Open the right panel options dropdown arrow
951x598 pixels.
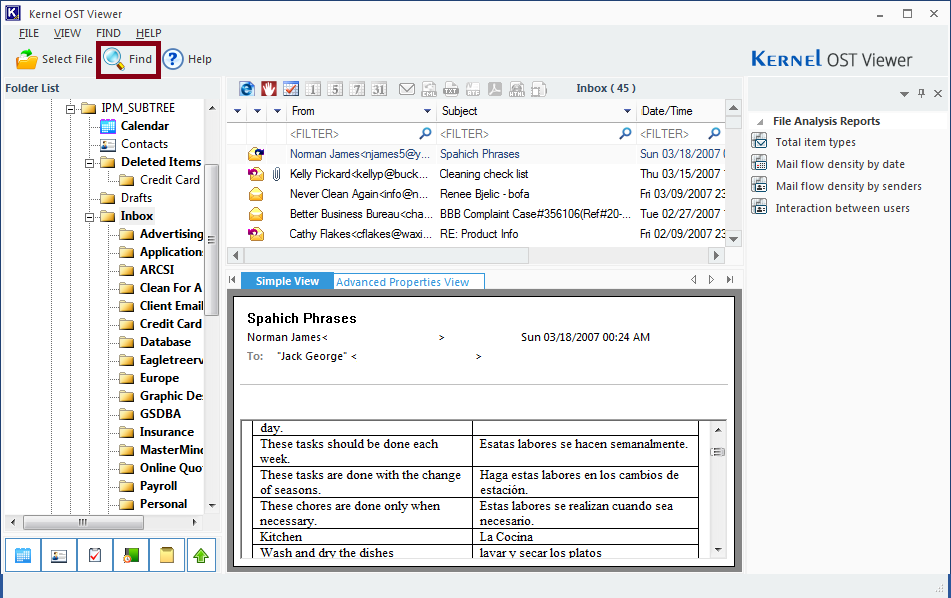click(904, 94)
